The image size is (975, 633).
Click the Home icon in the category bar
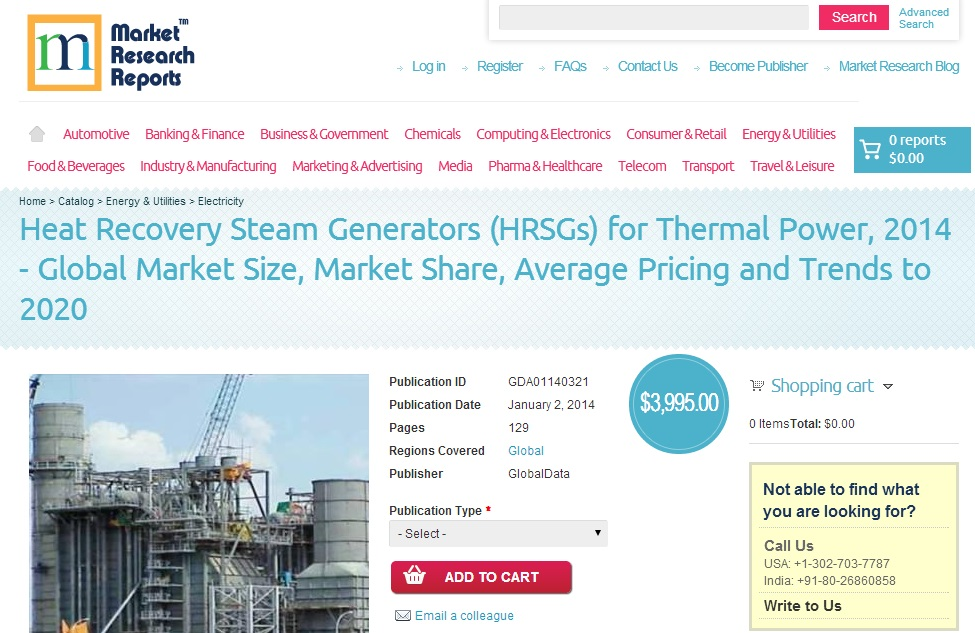pos(37,132)
